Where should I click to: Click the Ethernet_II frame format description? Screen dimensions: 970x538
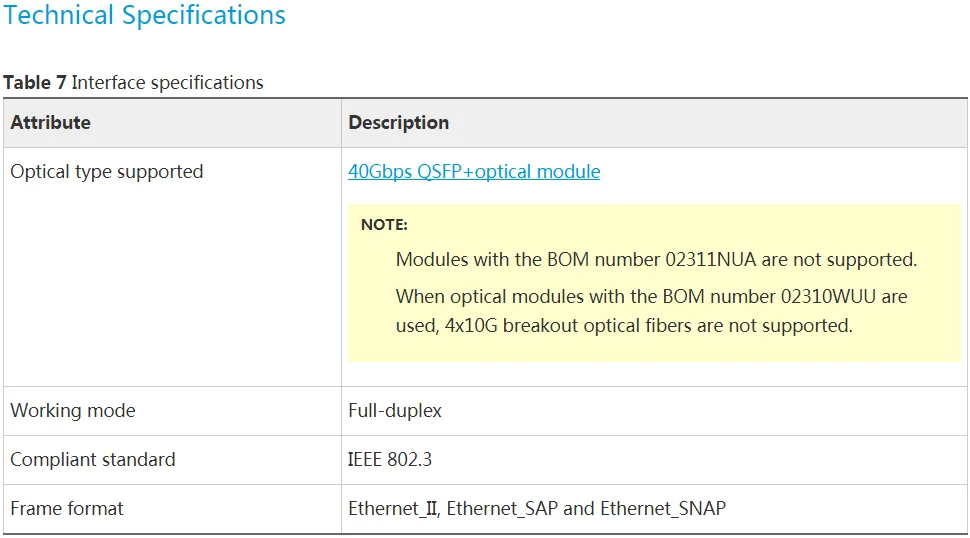pyautogui.click(x=536, y=508)
